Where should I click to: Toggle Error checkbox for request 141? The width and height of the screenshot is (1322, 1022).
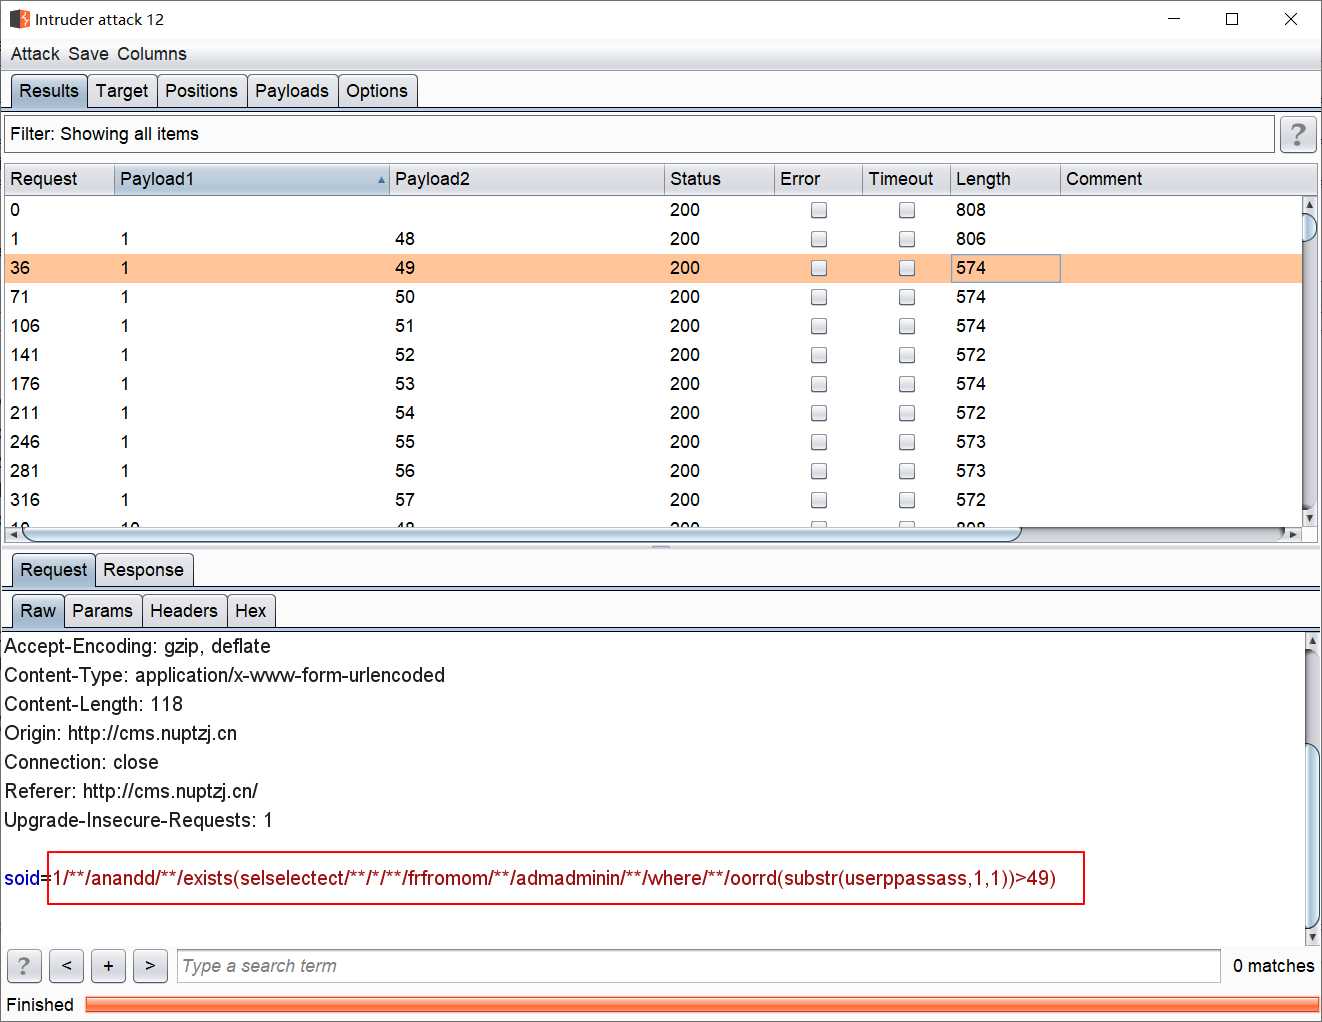coord(819,355)
